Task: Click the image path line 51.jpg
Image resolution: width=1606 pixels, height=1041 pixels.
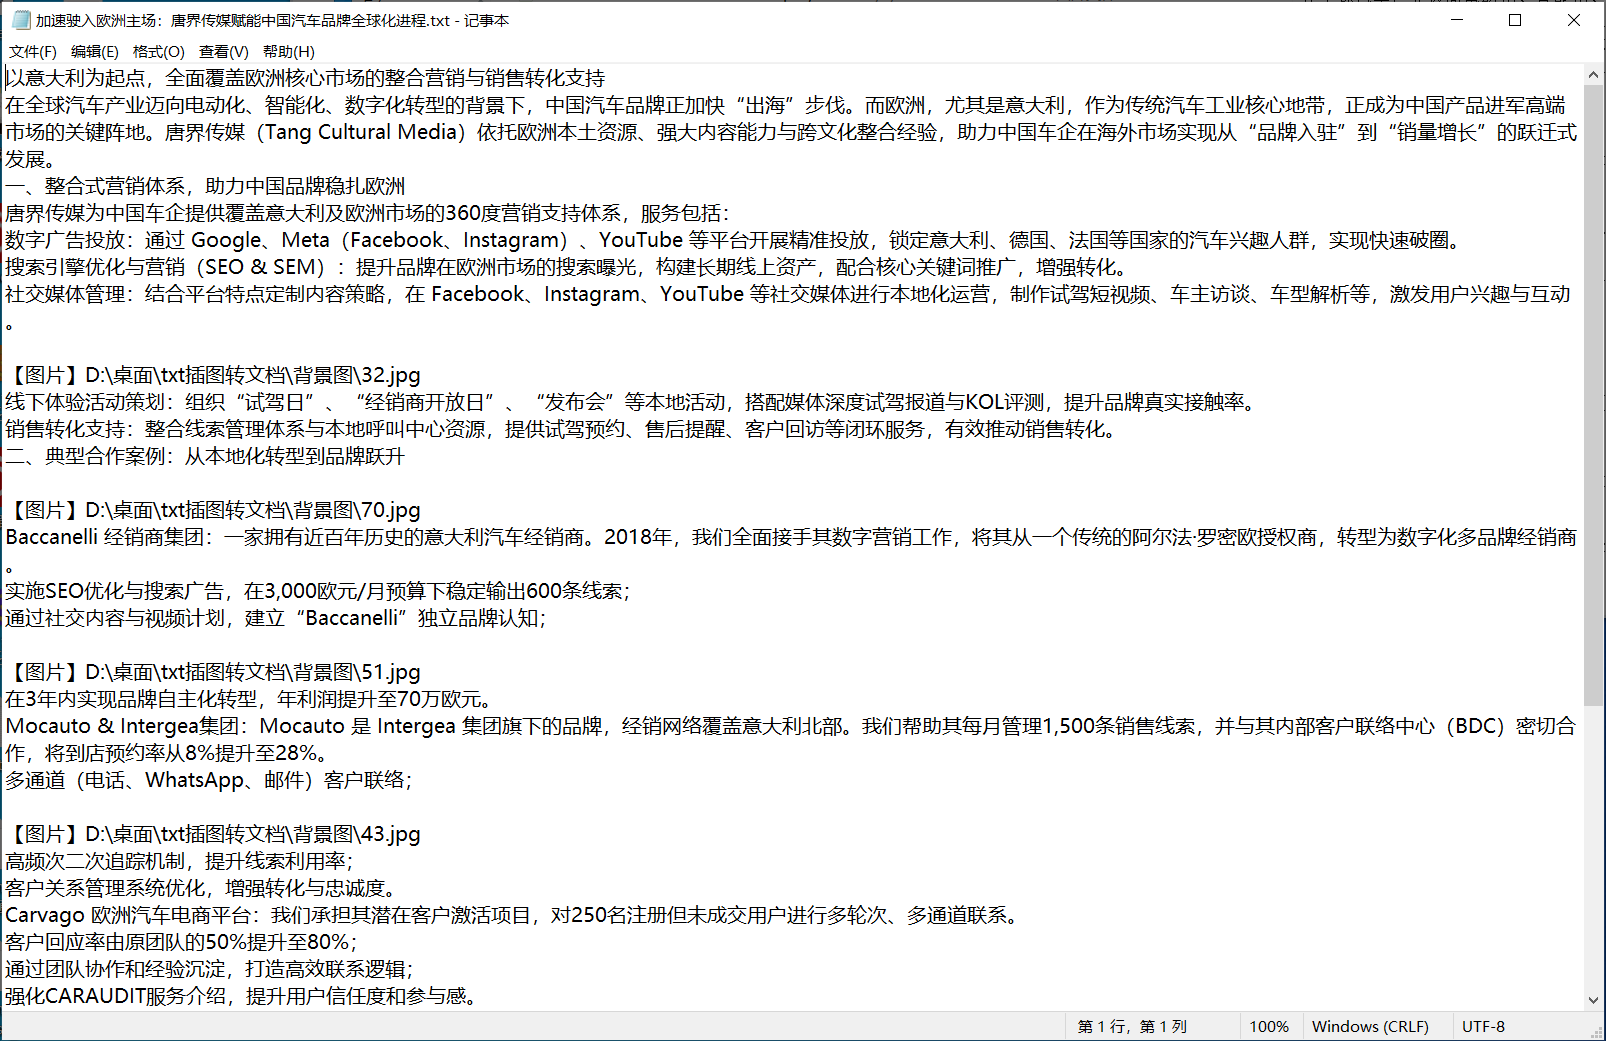Action: 213,672
